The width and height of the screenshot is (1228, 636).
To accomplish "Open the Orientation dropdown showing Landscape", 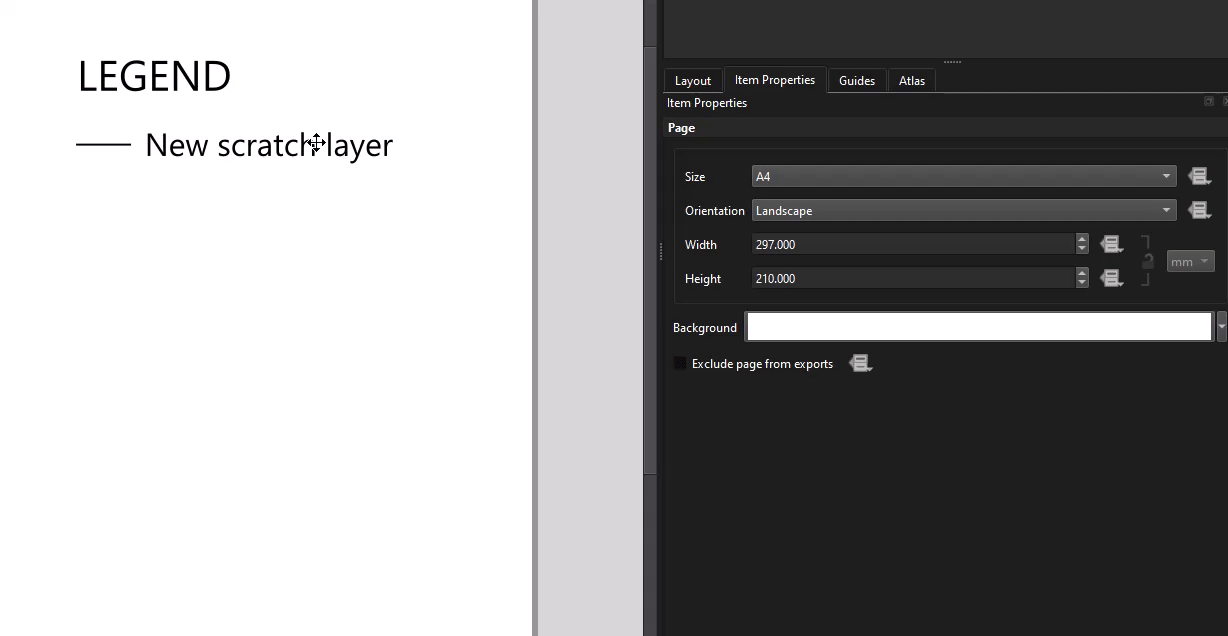I will point(963,211).
